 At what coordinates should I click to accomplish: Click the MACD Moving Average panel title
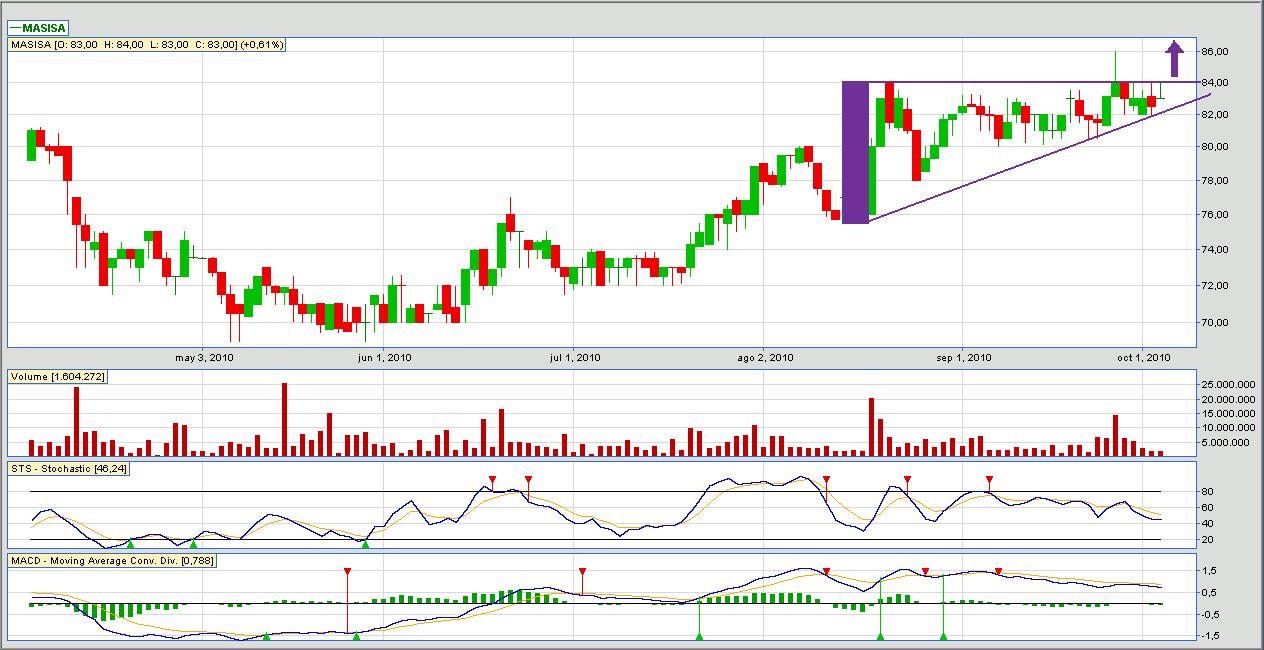[111, 561]
